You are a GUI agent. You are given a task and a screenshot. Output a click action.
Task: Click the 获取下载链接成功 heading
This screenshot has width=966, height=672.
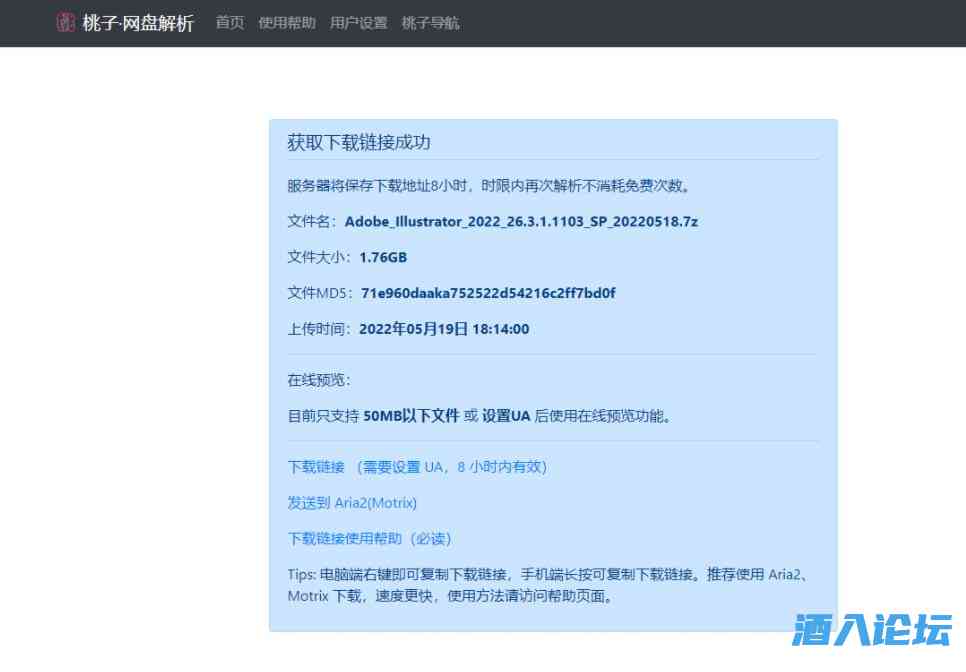pos(359,142)
